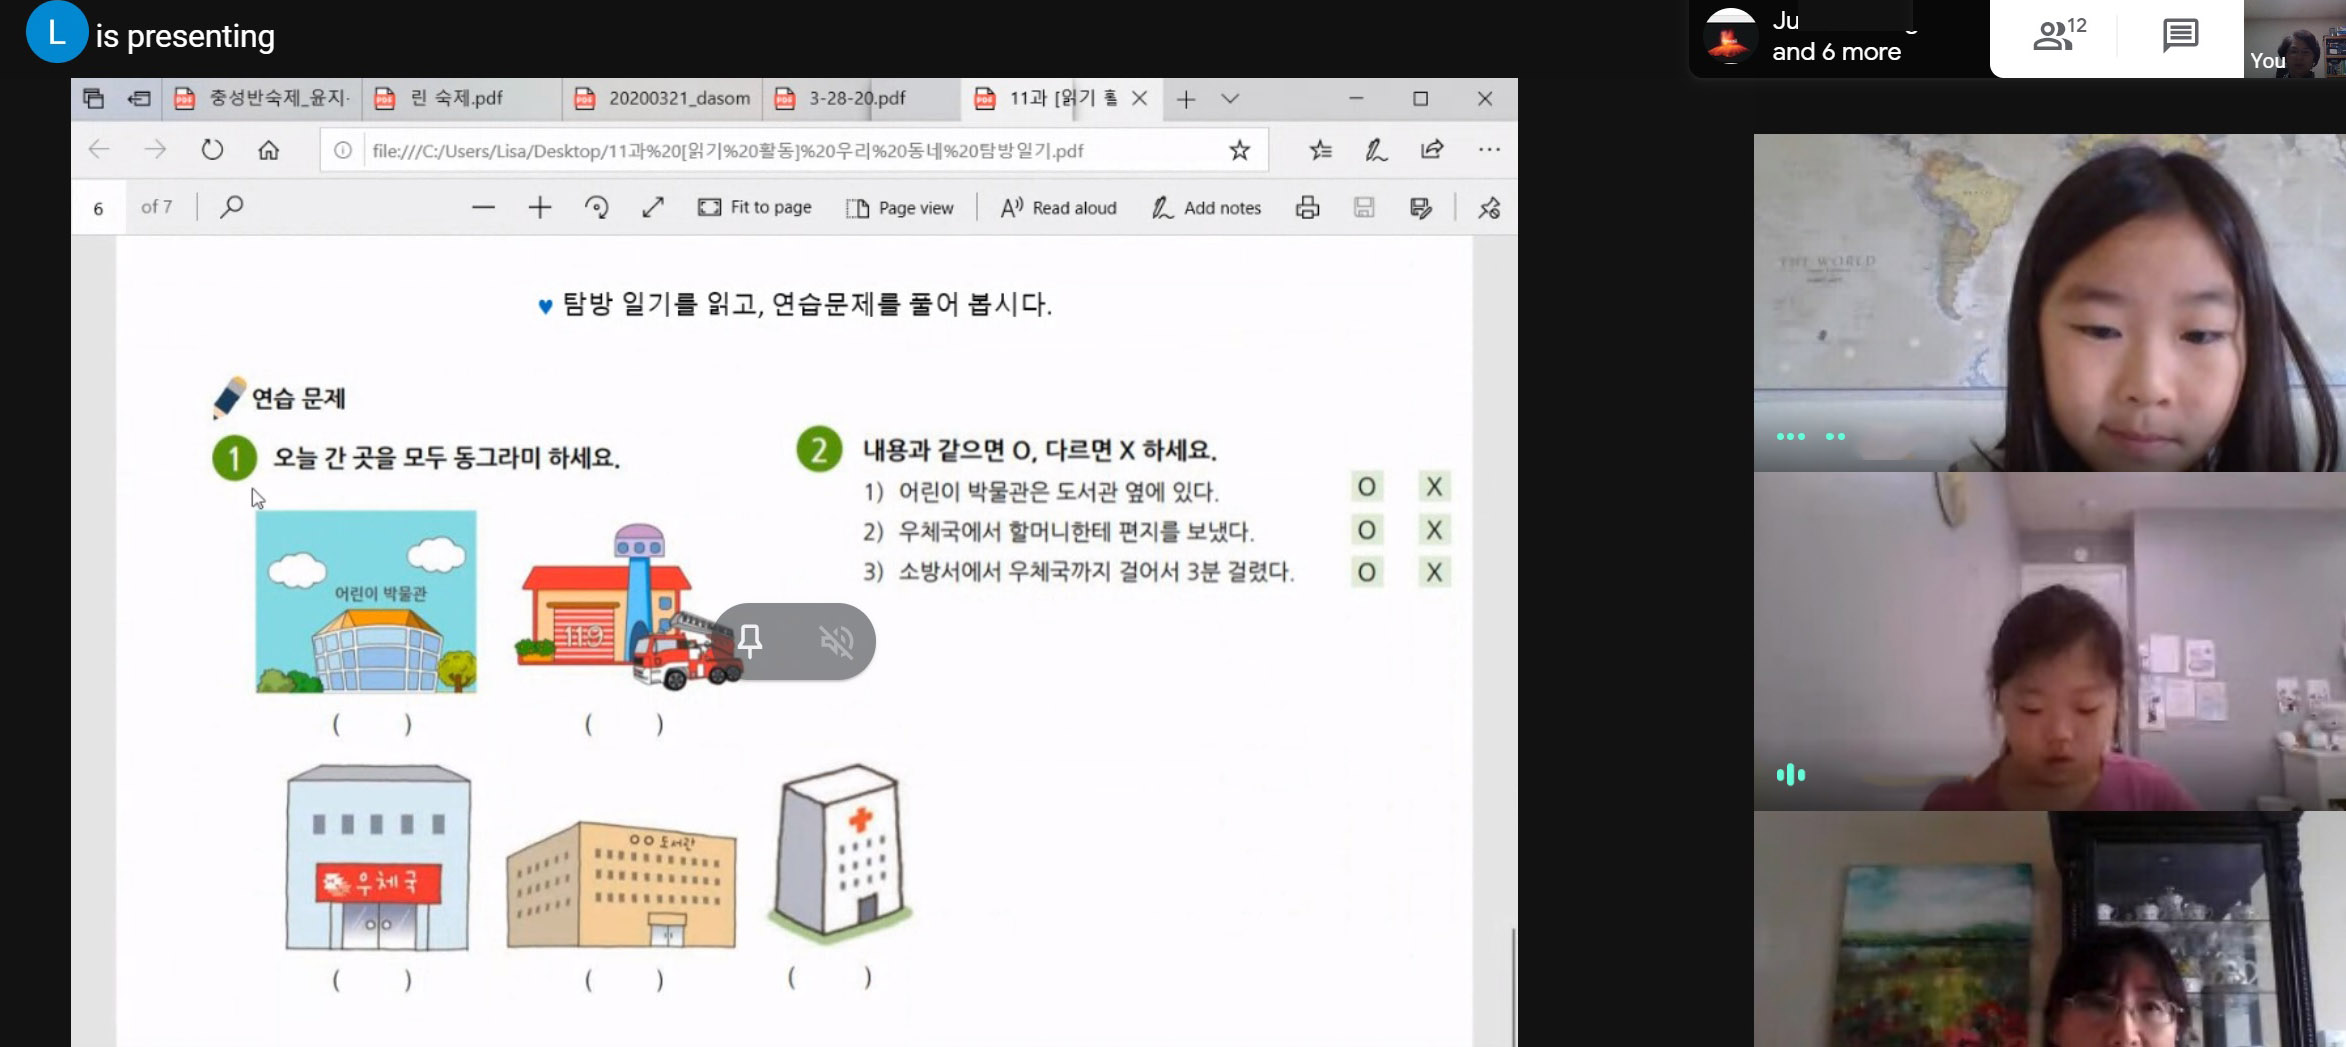Viewport: 2346px width, 1047px height.
Task: Print the PDF document
Action: click(1307, 208)
